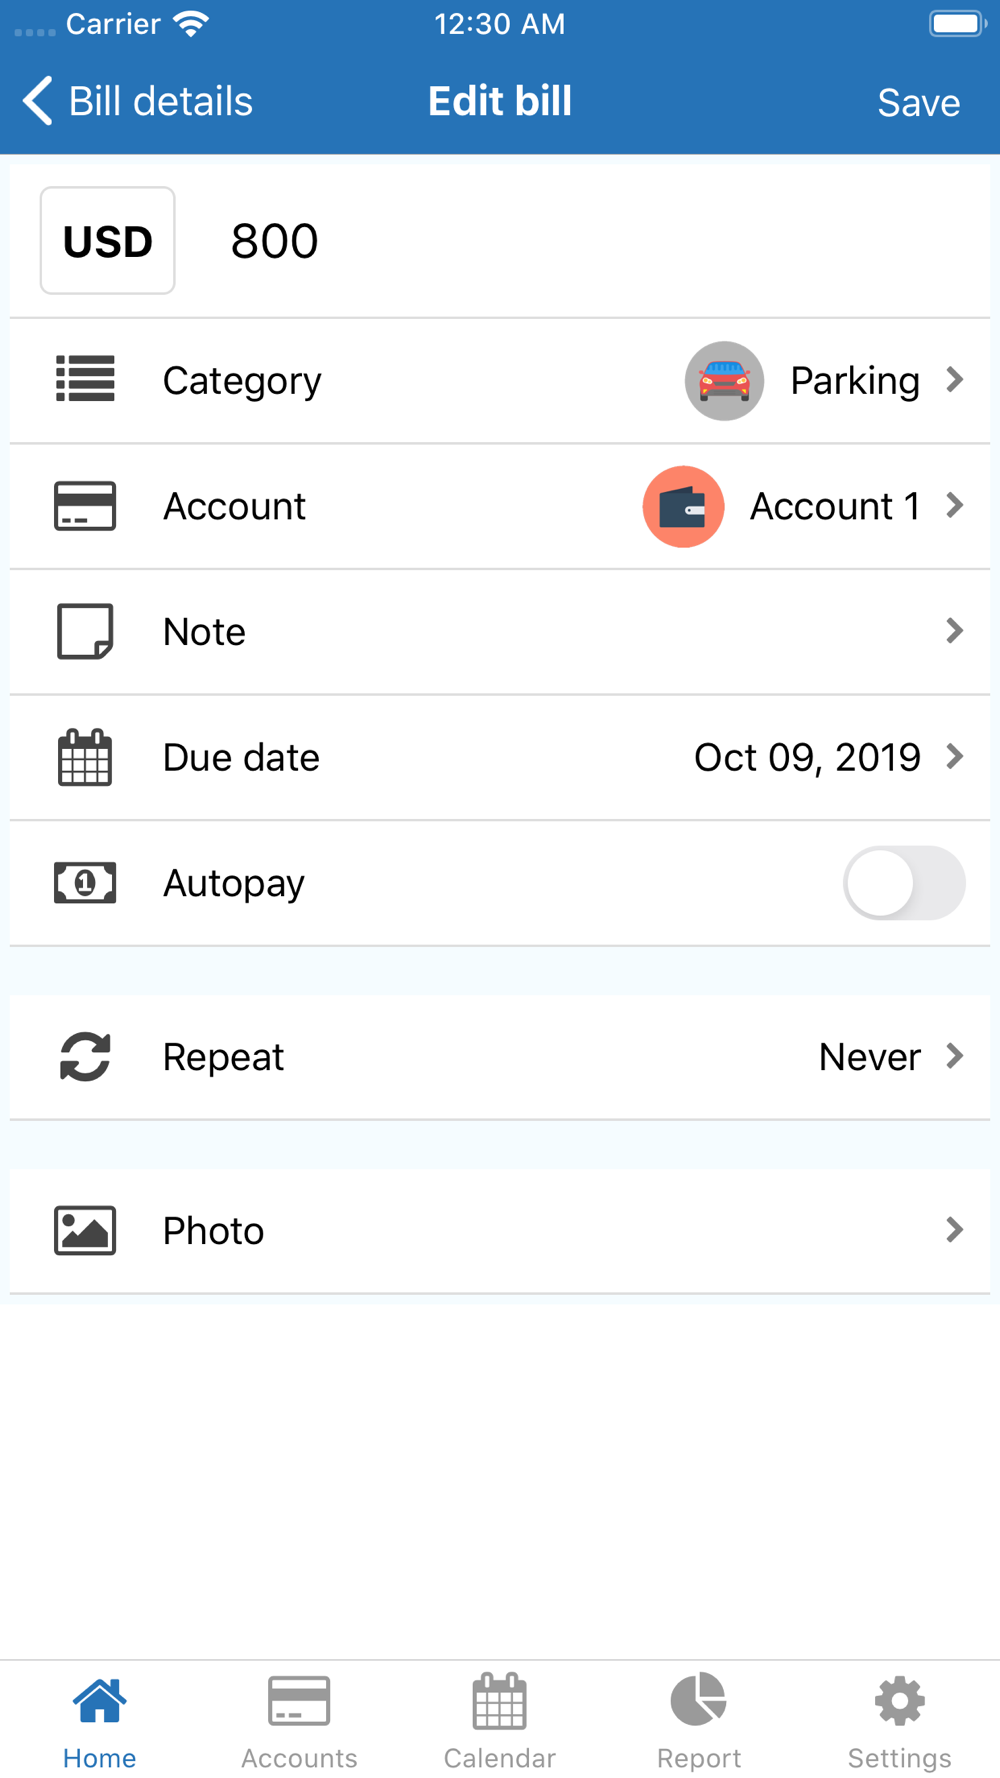Expand the Note row chevron
The height and width of the screenshot is (1778, 1000).
(x=955, y=631)
